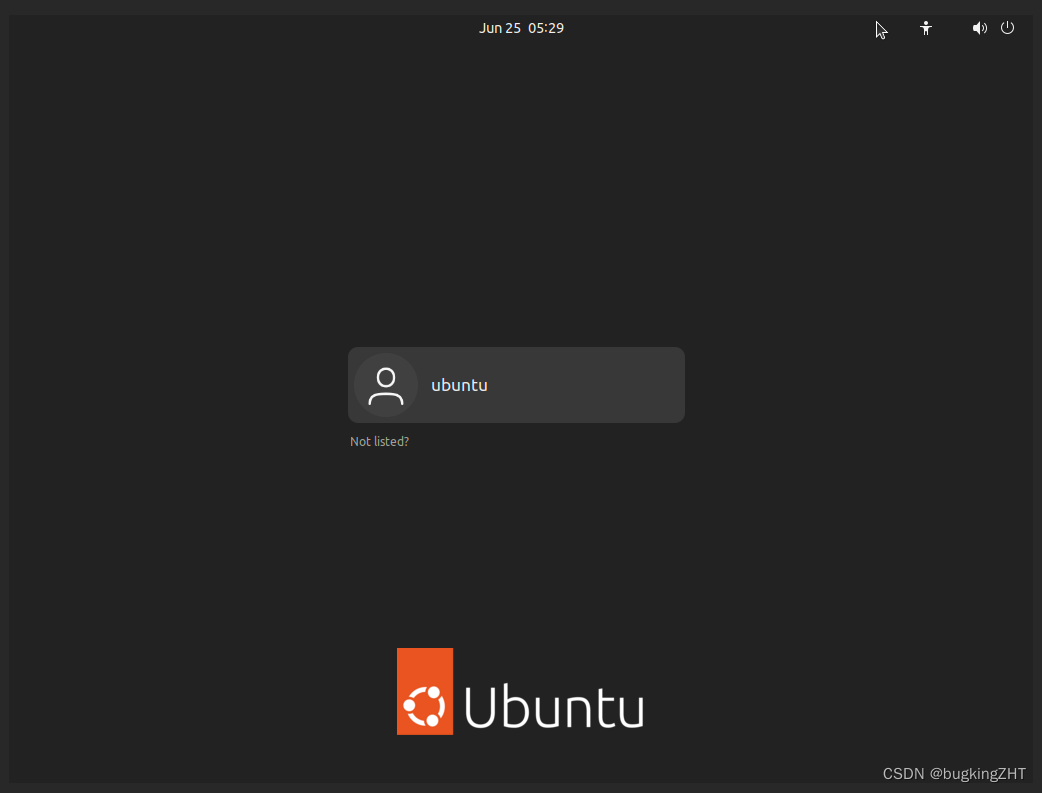Click the user avatar icon for ubuntu
Viewport: 1042px width, 793px height.
[385, 385]
